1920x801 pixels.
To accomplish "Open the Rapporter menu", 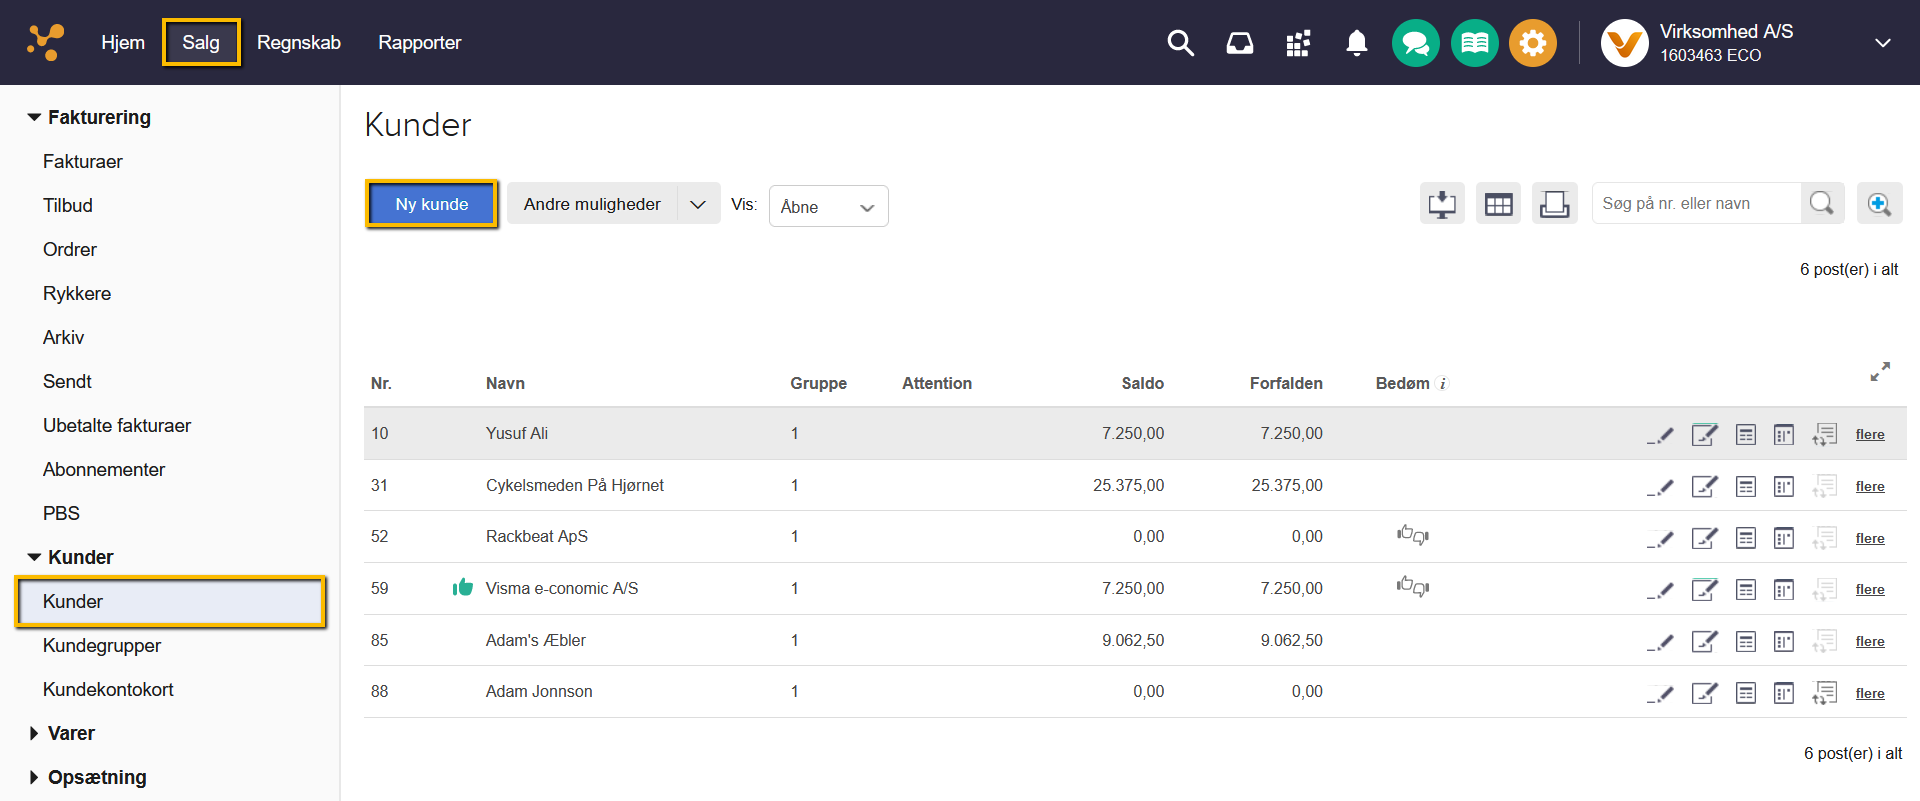I will pyautogui.click(x=419, y=43).
